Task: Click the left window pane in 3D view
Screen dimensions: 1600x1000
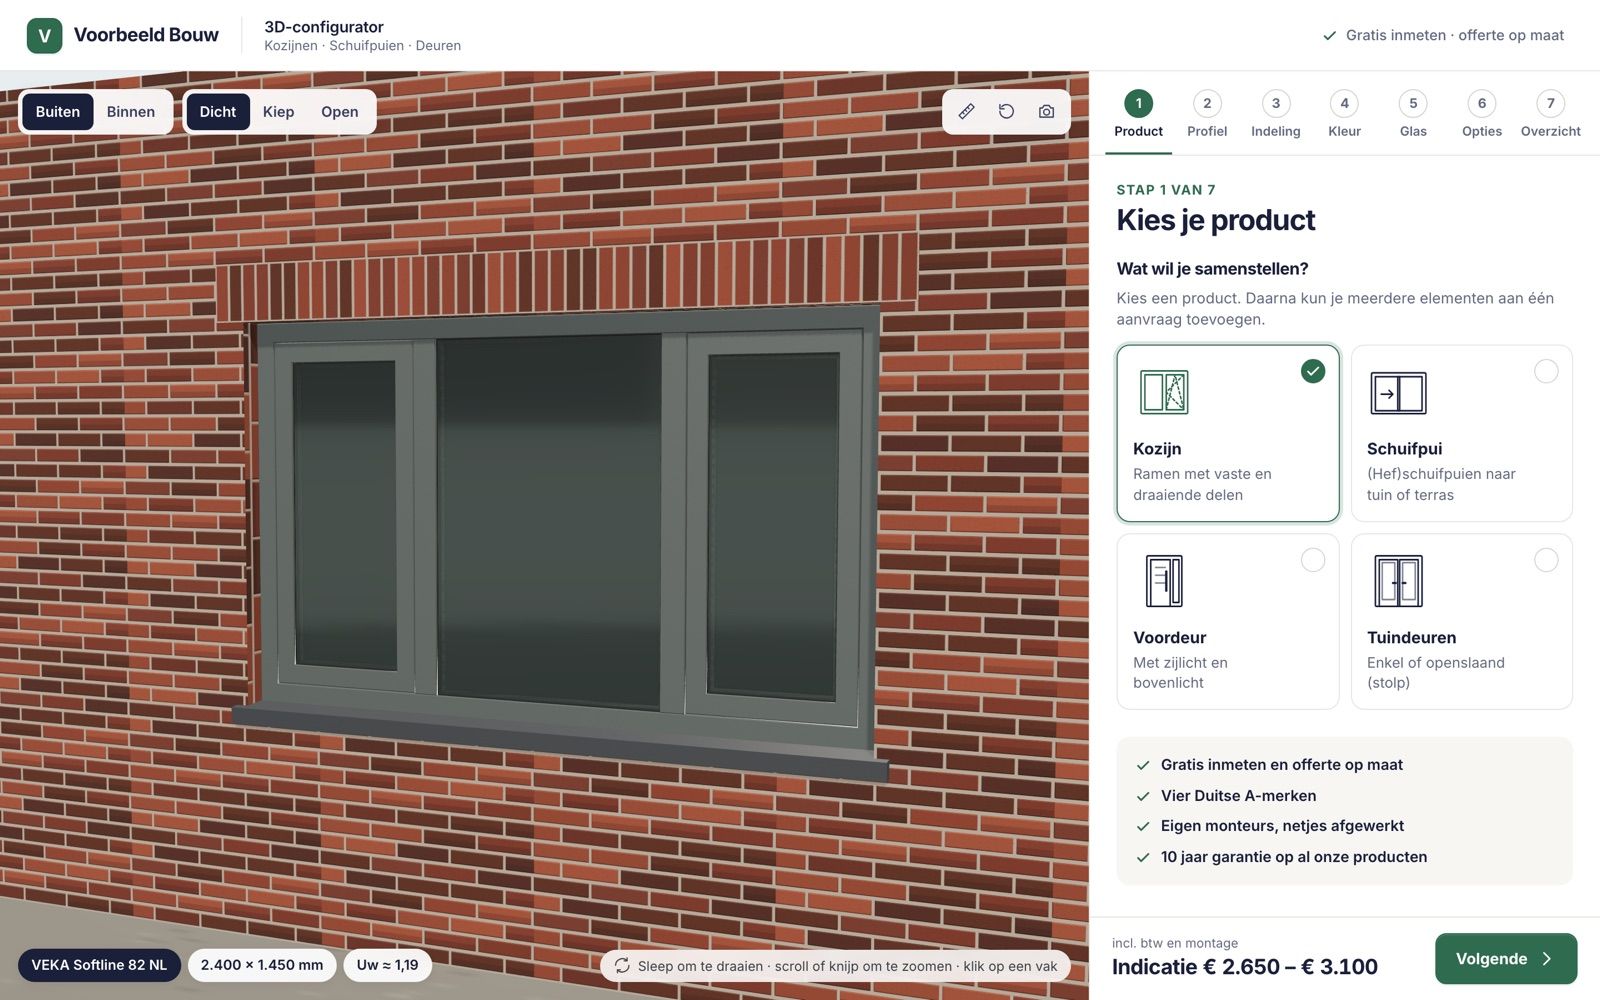Action: tap(345, 515)
